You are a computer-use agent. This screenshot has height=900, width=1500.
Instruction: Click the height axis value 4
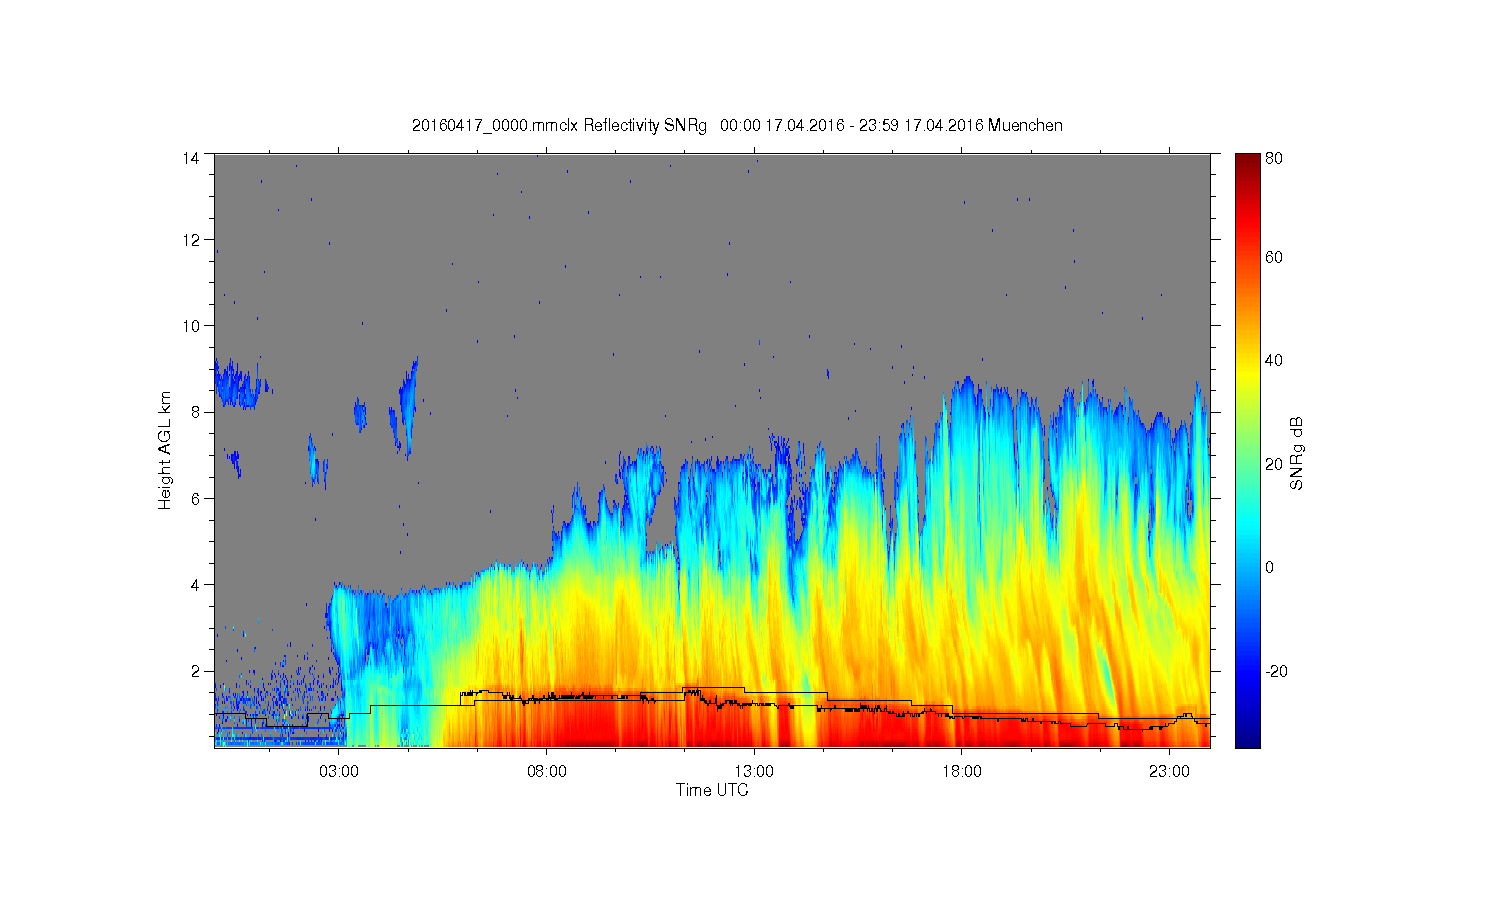coord(196,585)
